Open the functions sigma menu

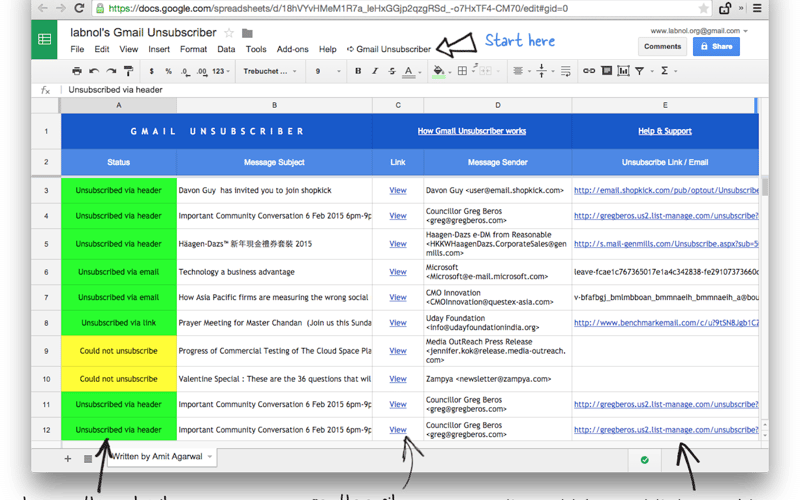point(668,71)
